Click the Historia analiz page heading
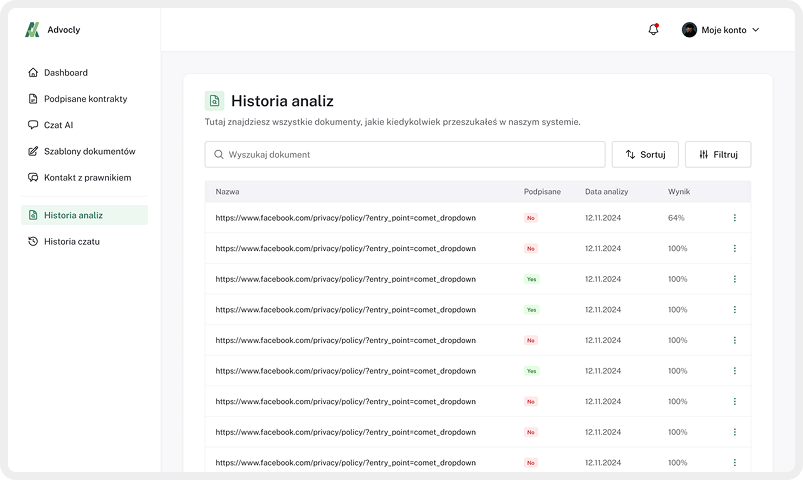Screen dimensions: 803x480 pos(282,101)
